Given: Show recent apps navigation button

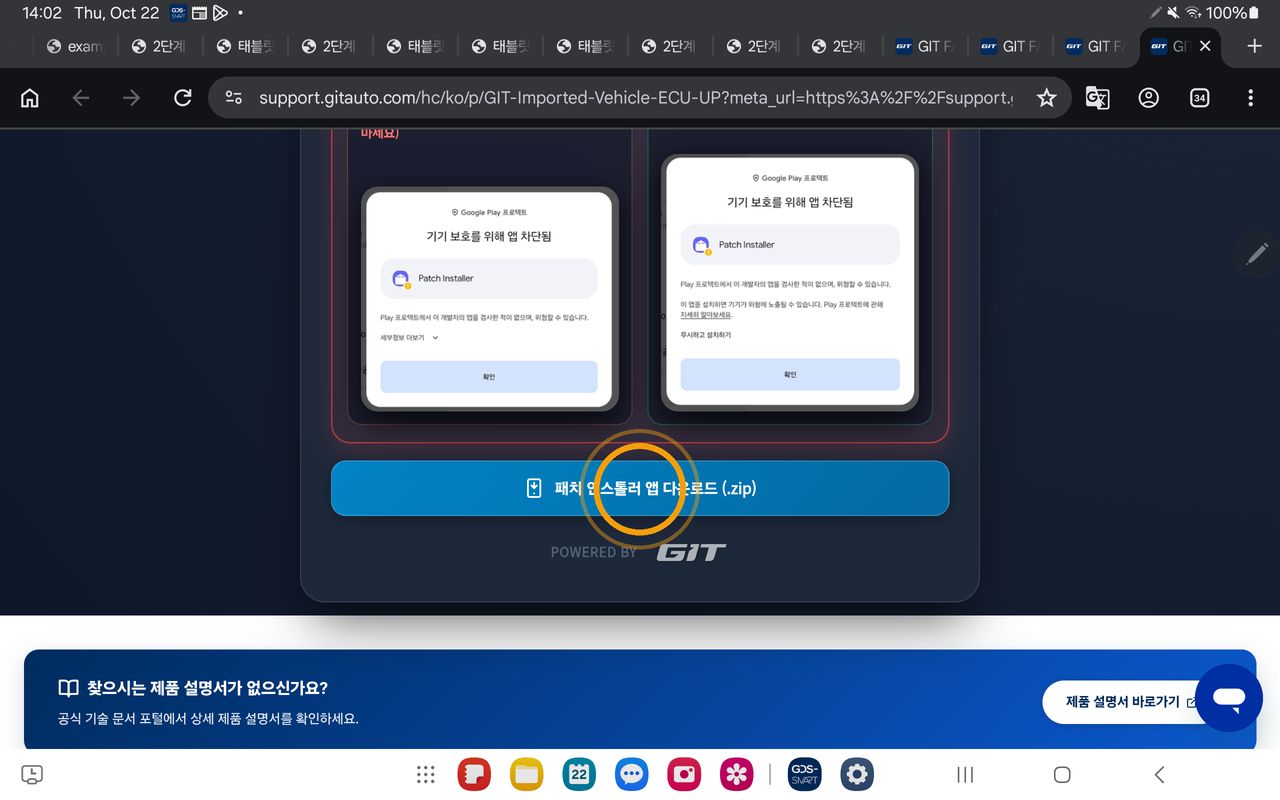Looking at the screenshot, I should click(965, 774).
